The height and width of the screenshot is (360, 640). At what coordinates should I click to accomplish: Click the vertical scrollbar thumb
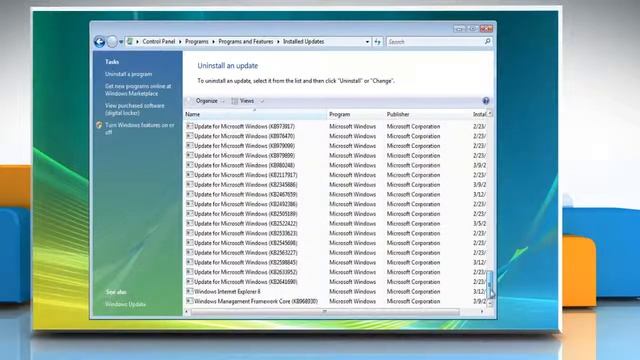pos(490,284)
